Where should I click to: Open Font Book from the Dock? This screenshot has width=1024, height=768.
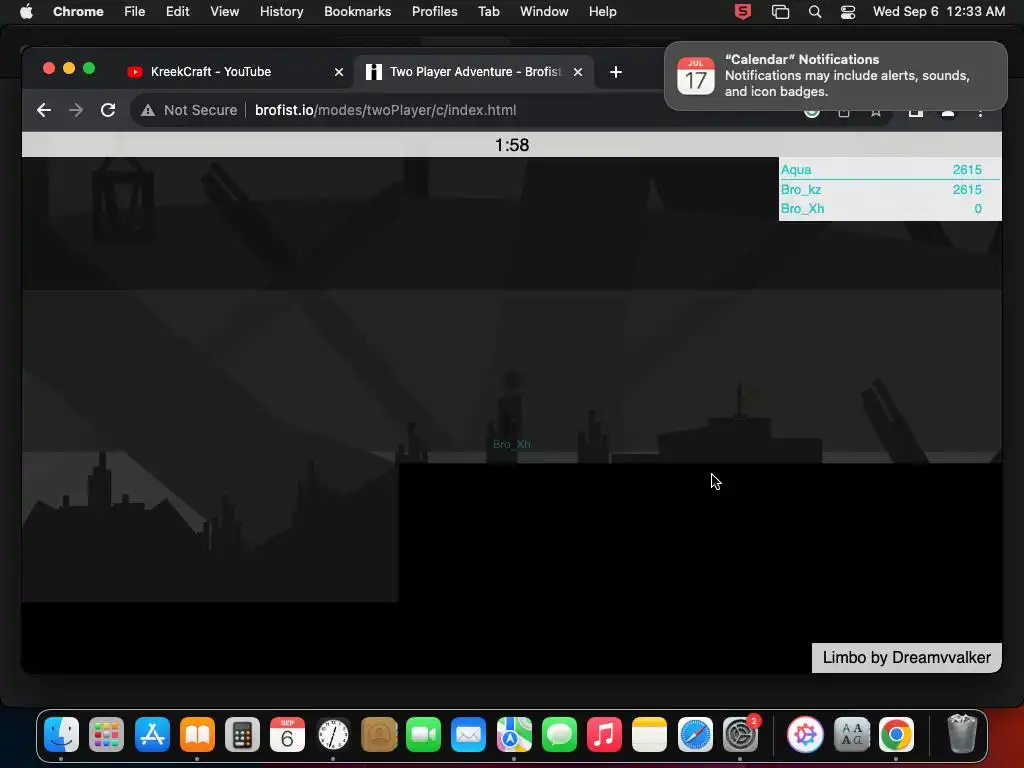[852, 735]
